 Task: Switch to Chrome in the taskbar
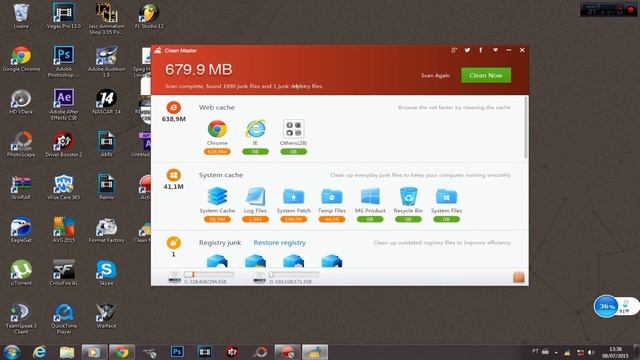tap(122, 352)
